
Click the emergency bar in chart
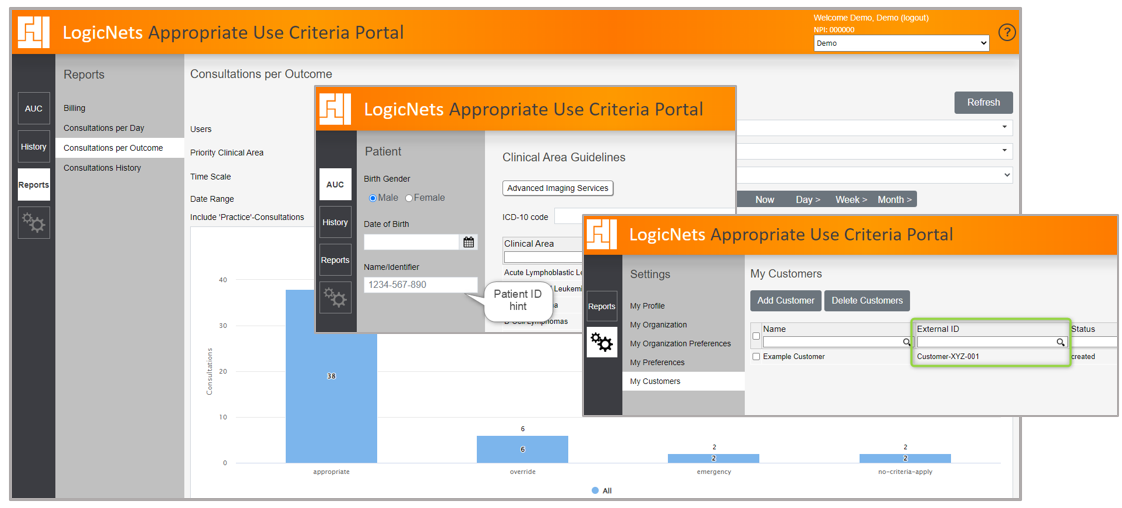coord(713,458)
